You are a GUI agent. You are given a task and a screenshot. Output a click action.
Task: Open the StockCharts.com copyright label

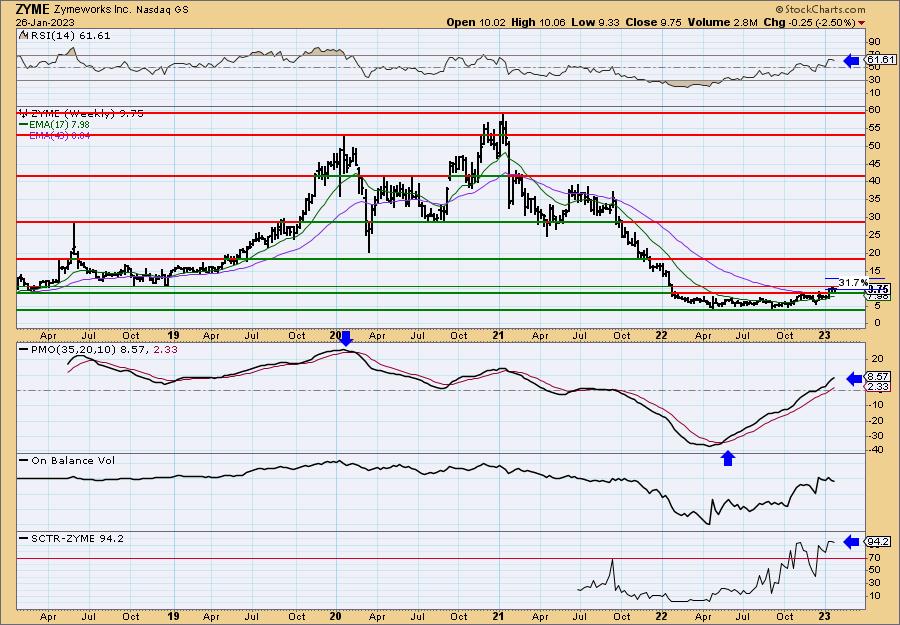pos(820,10)
